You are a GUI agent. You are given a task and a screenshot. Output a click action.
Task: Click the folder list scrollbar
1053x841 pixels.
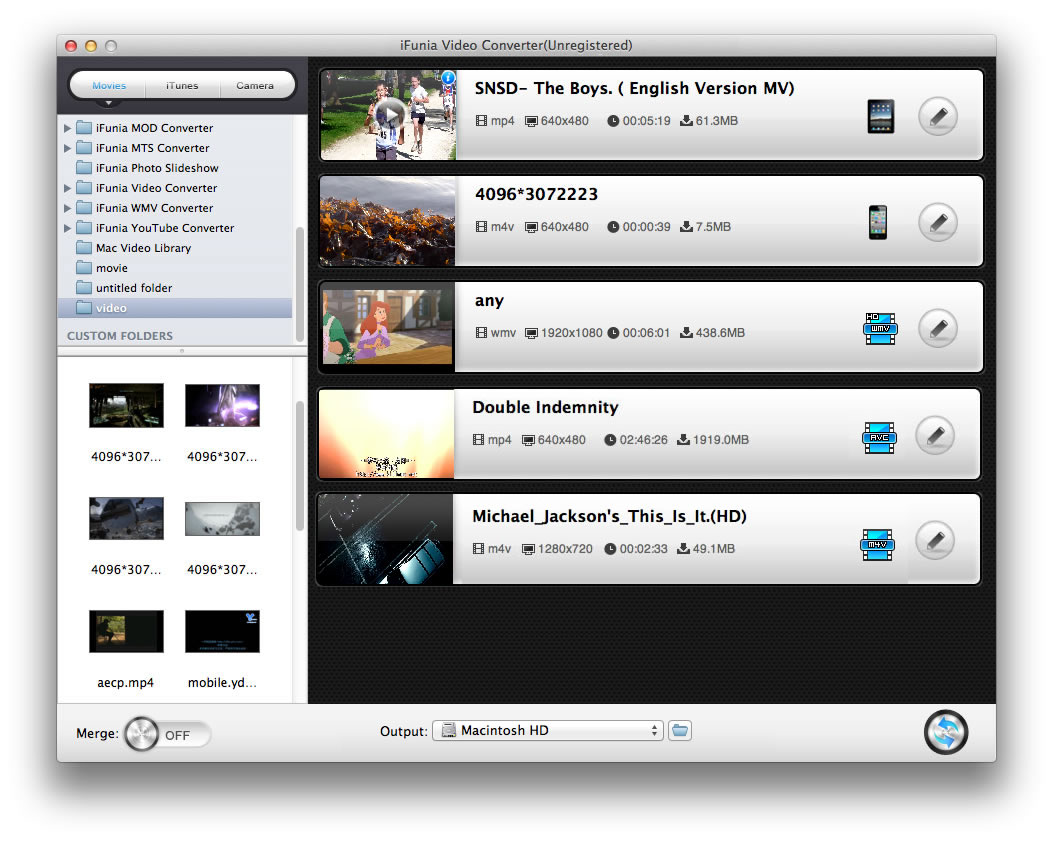(300, 285)
